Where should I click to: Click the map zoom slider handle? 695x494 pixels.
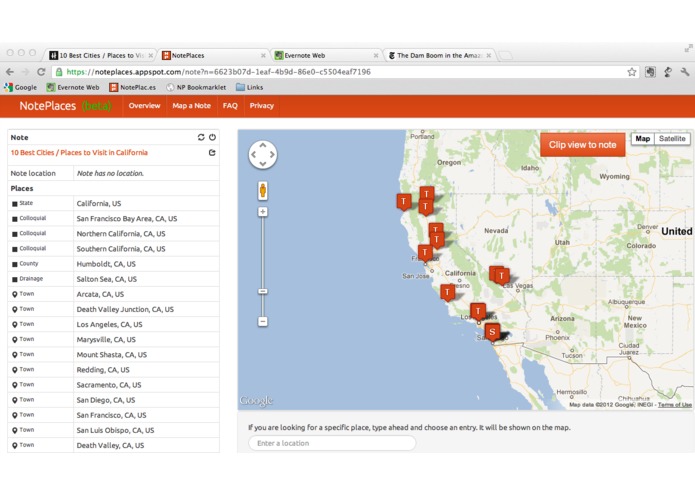click(x=263, y=291)
